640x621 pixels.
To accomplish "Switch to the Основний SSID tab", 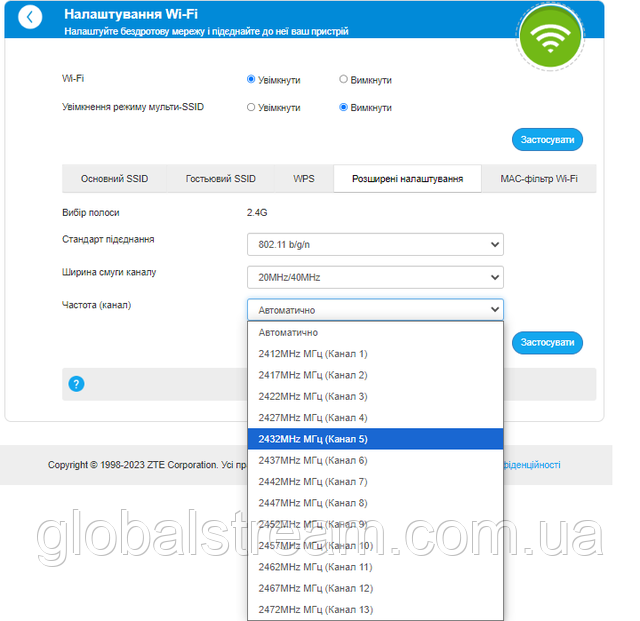I will [114, 179].
